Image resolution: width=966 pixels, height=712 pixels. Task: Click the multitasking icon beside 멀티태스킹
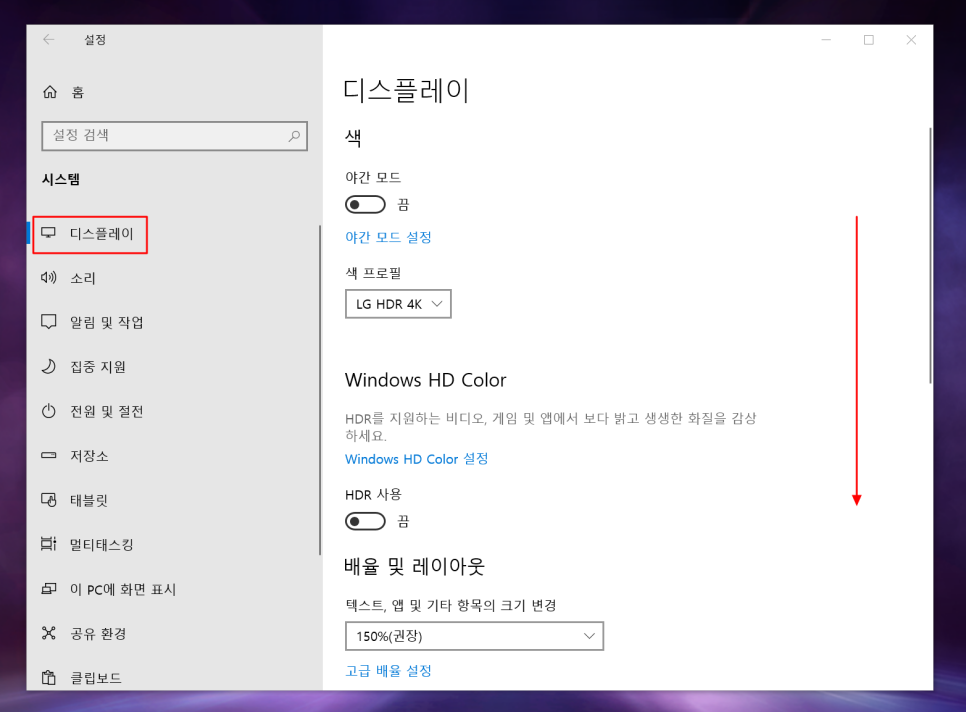49,544
